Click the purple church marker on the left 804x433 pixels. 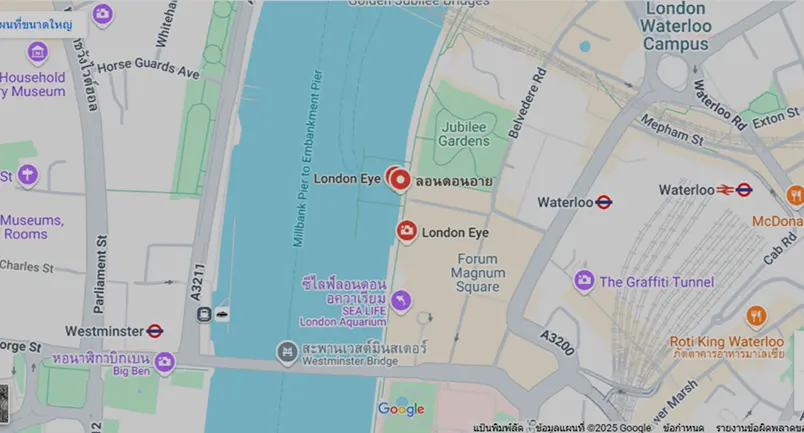pos(28,175)
